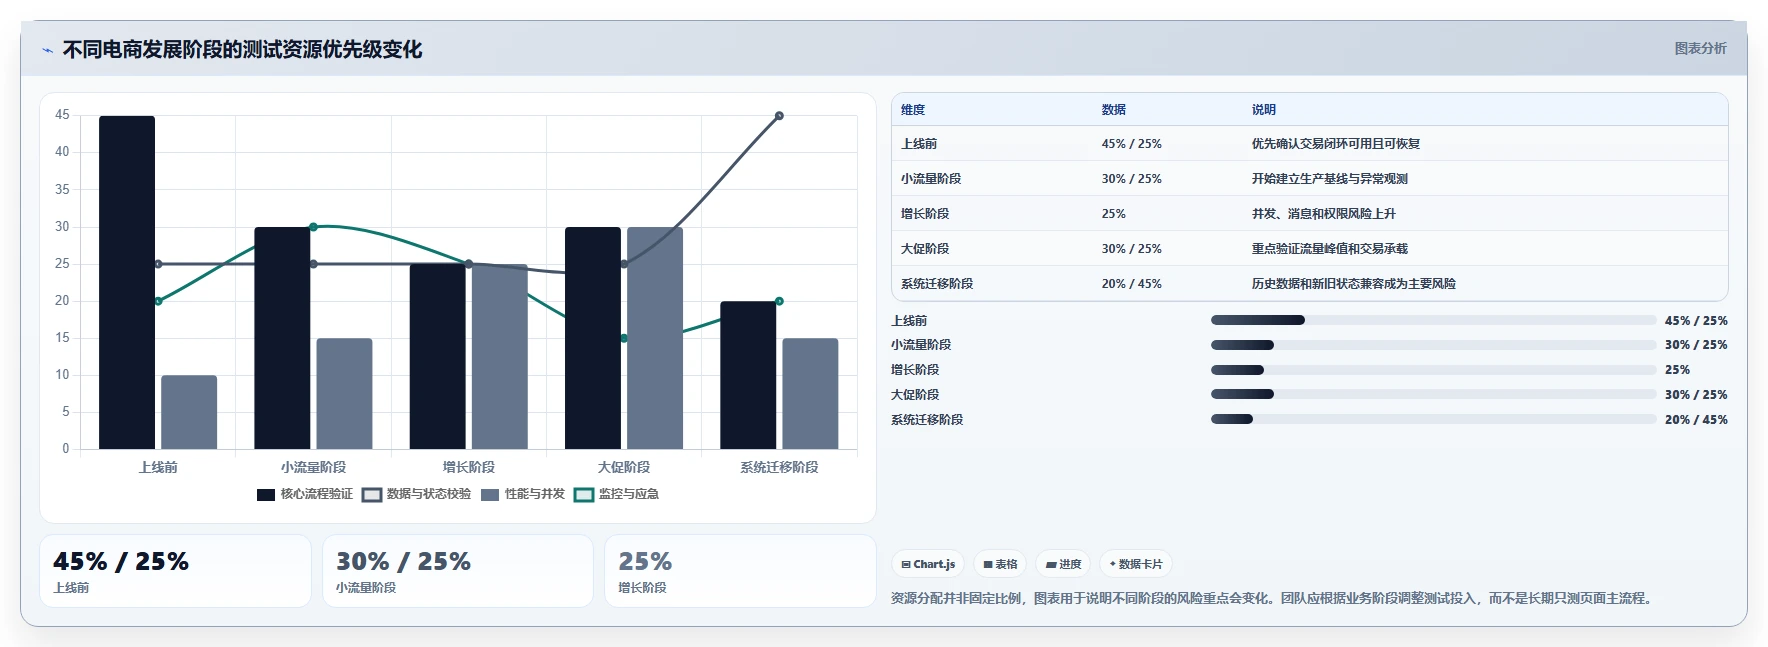Click the dark bar for 系统迁移阶段
Screen dimensions: 1768x647
748,375
